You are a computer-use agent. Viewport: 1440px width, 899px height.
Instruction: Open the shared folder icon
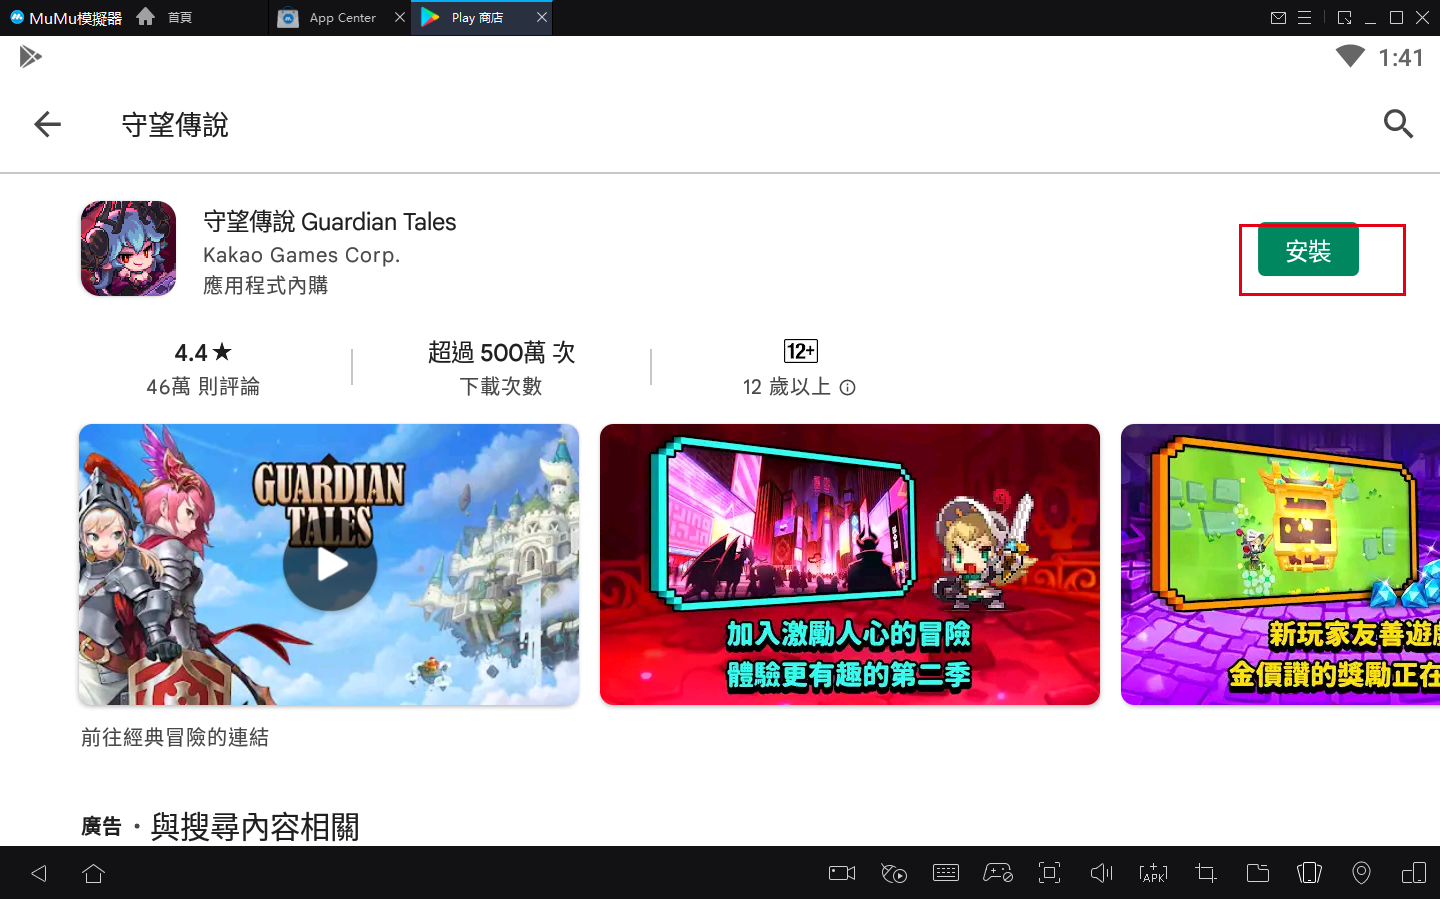coord(1258,873)
